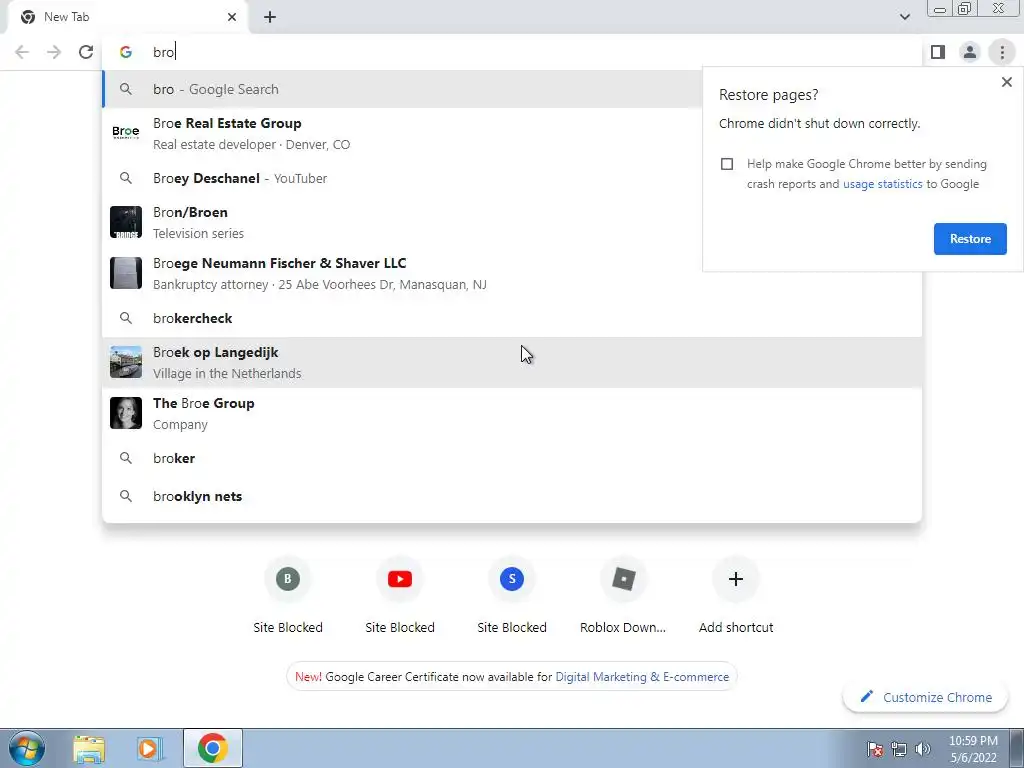Enable the crash reports checkbox
This screenshot has width=1024, height=768.
[x=727, y=164]
